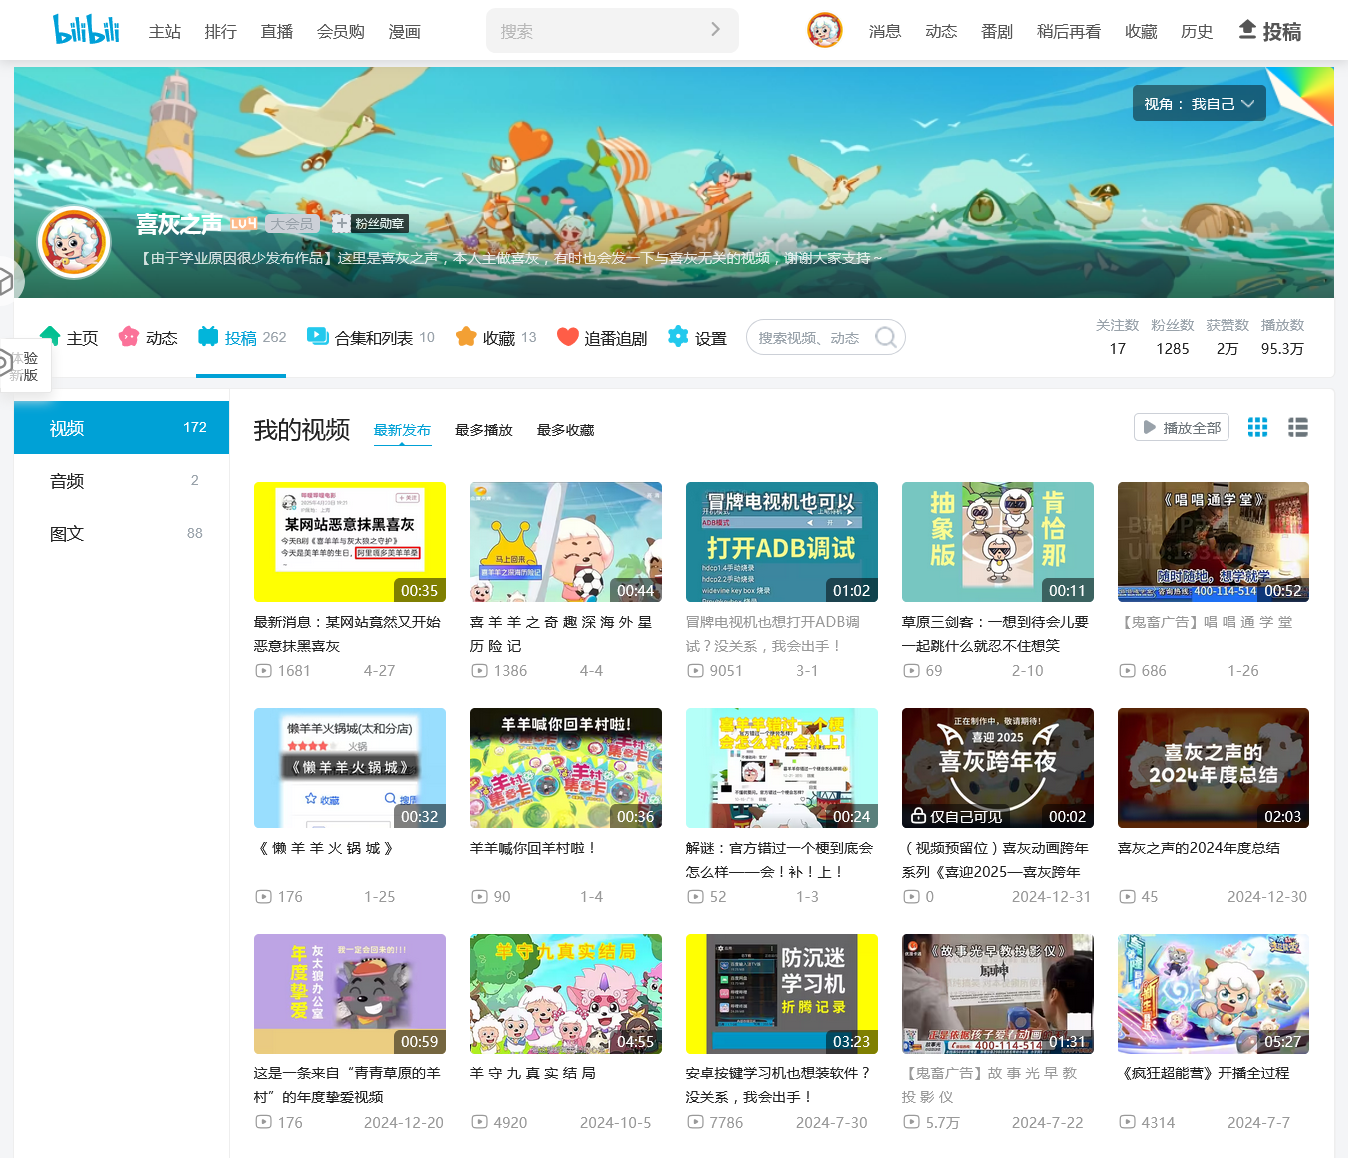Screen dimensions: 1348x1158
Task: Open 稍后再看 in top navigation
Action: click(1069, 32)
